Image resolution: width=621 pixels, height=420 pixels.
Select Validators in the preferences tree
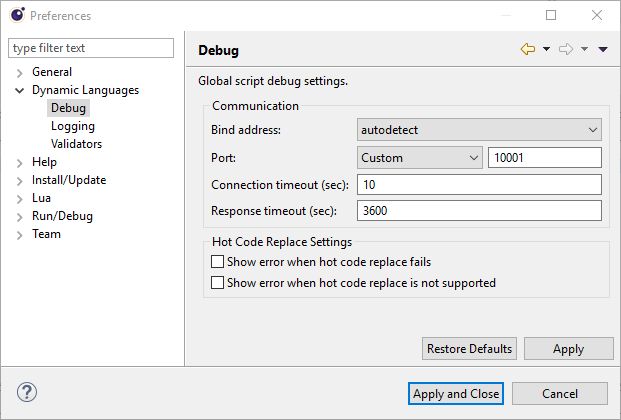tap(76, 144)
